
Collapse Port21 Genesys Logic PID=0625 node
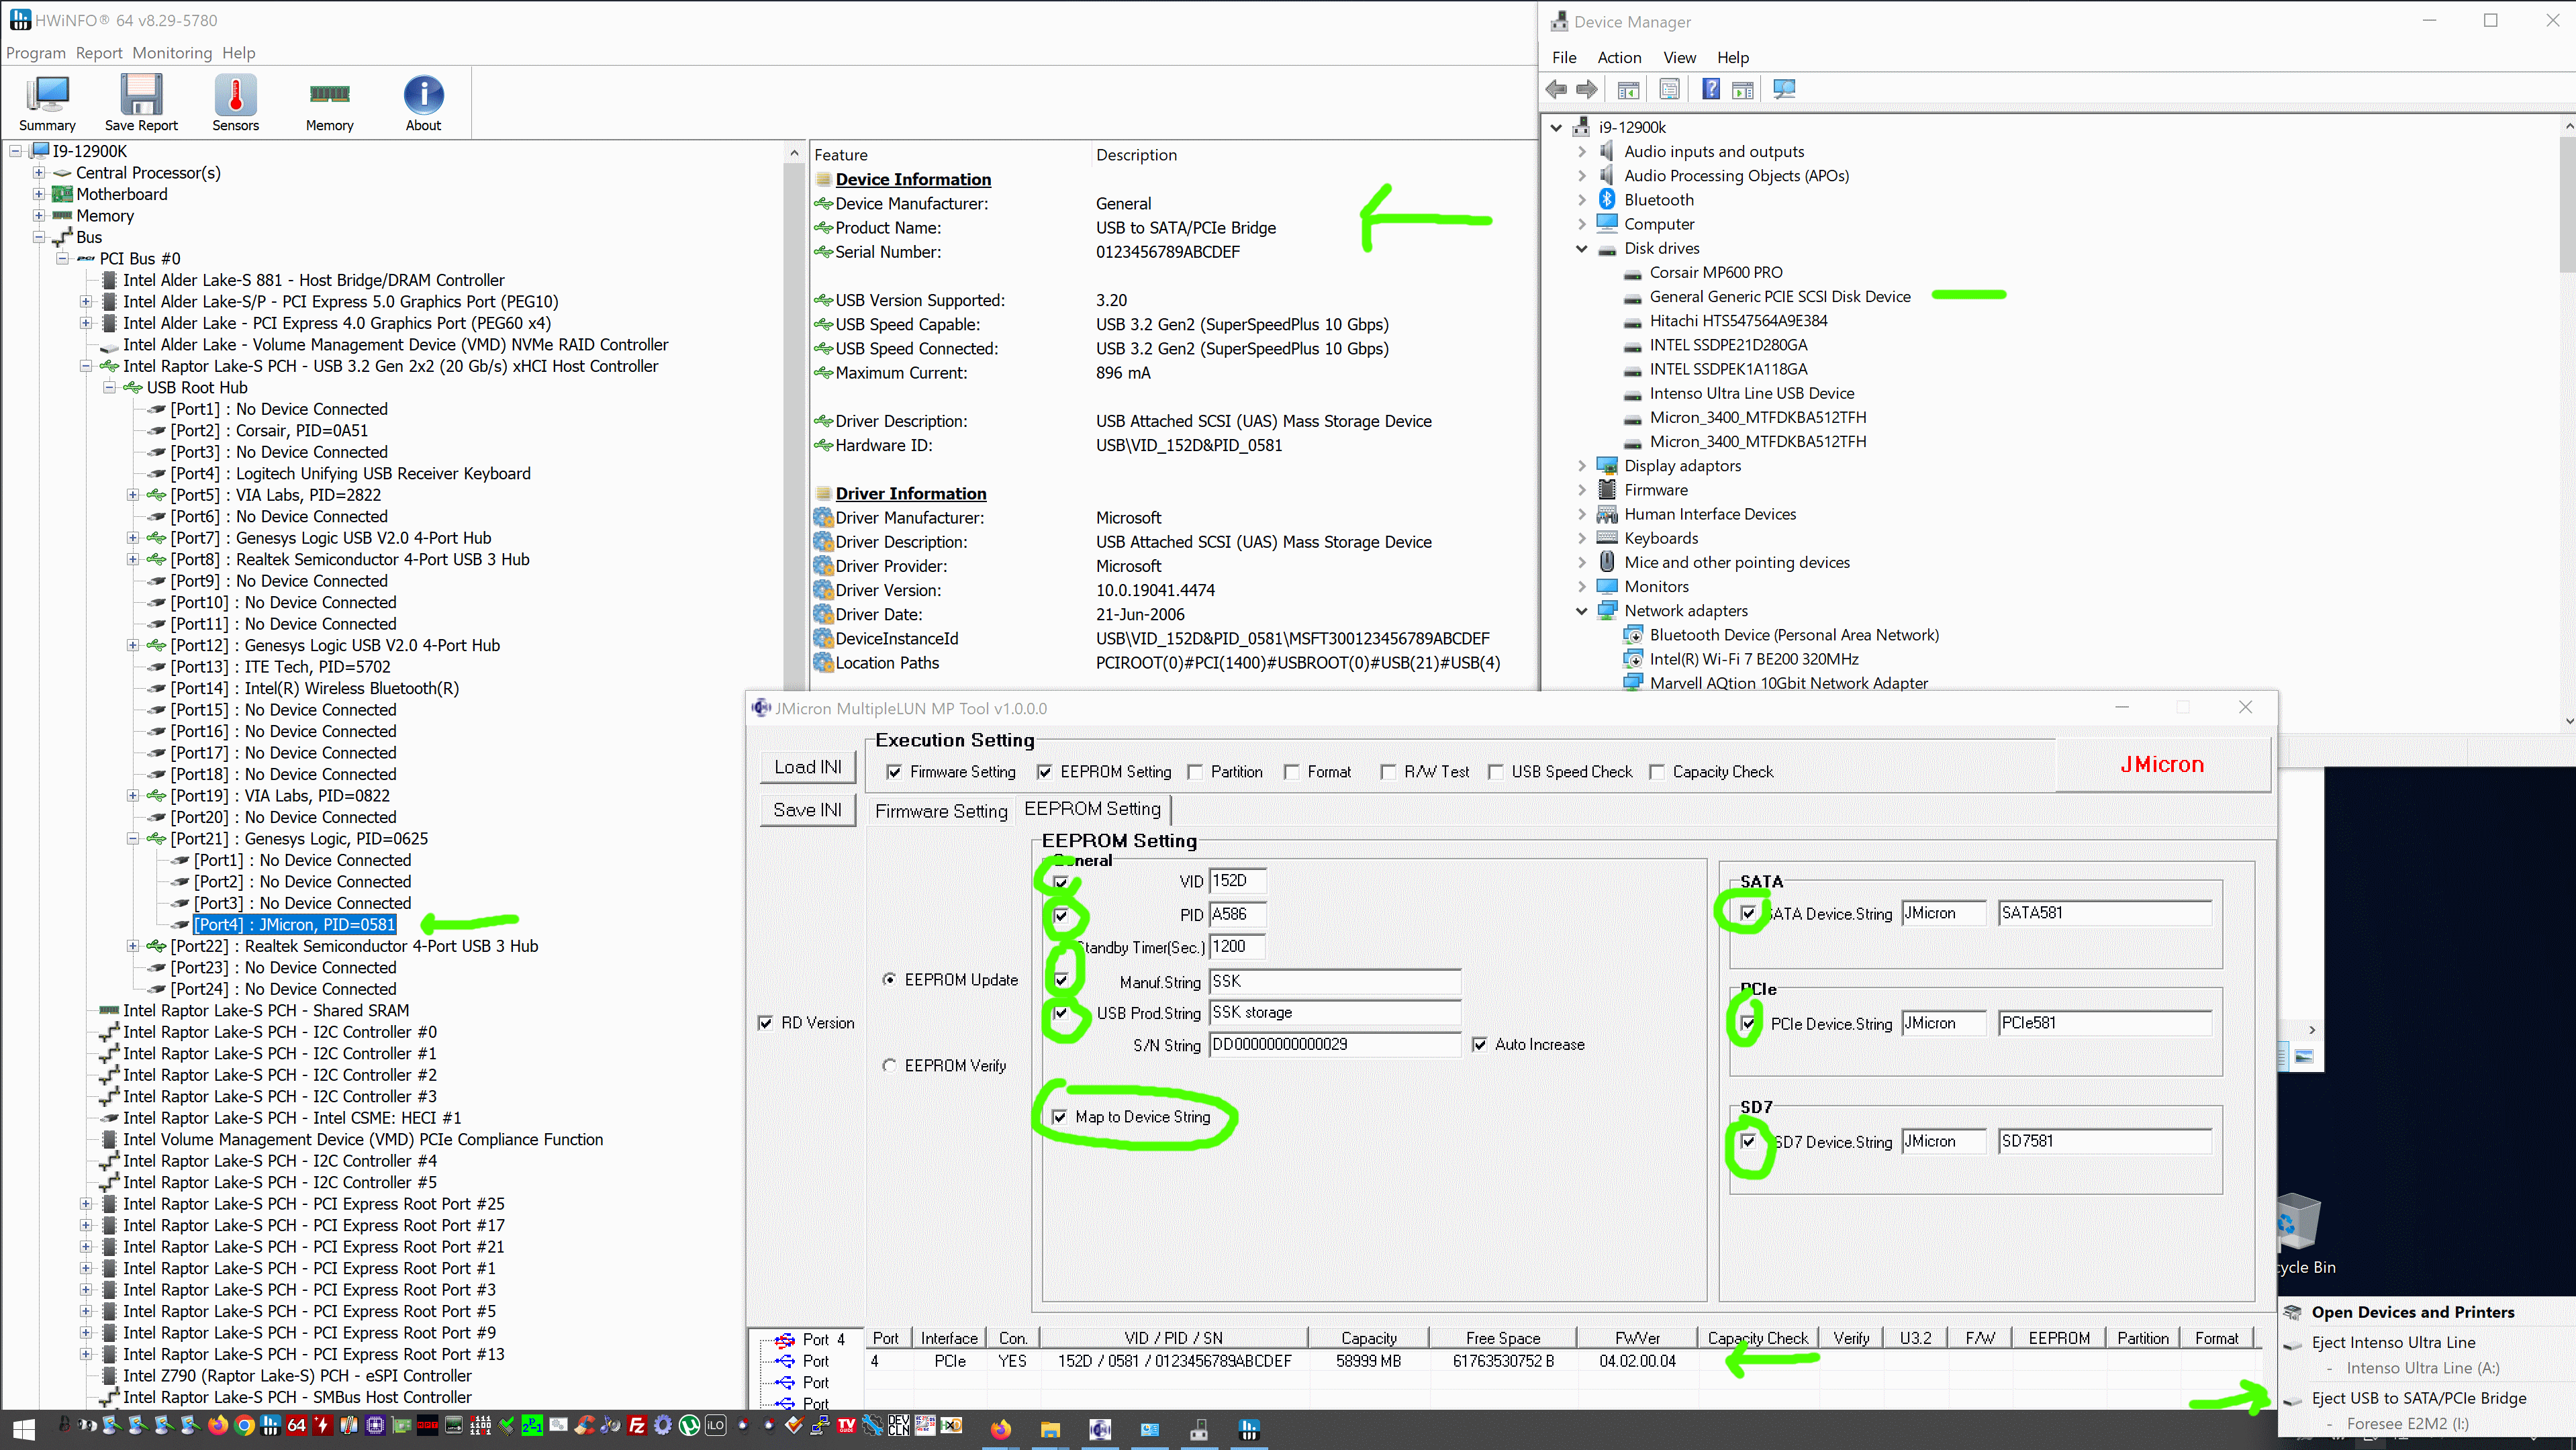pos(133,839)
